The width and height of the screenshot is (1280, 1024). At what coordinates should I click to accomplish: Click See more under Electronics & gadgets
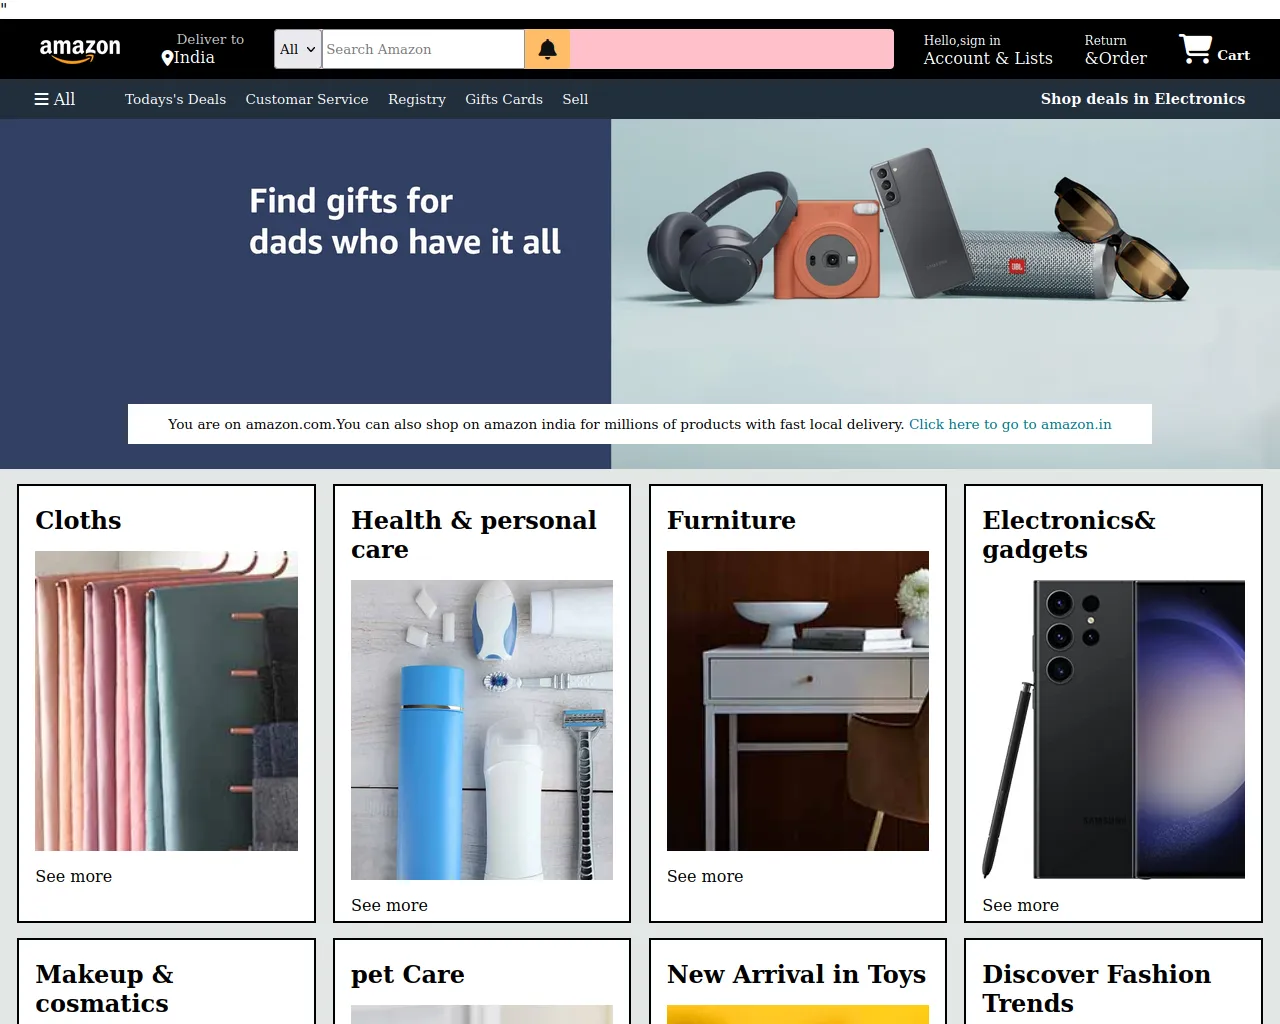tap(1020, 905)
